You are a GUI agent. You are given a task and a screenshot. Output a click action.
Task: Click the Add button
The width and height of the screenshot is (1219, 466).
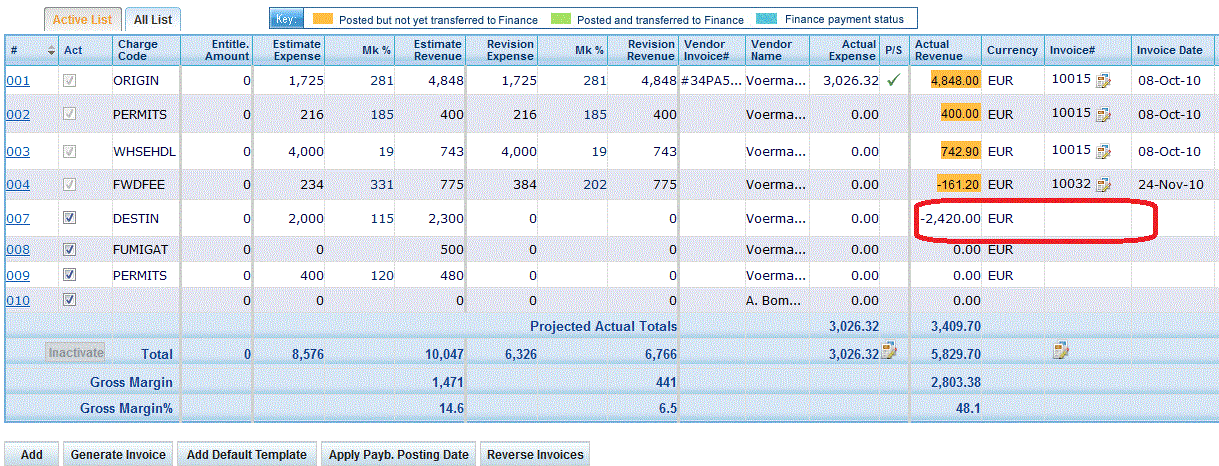coord(32,454)
